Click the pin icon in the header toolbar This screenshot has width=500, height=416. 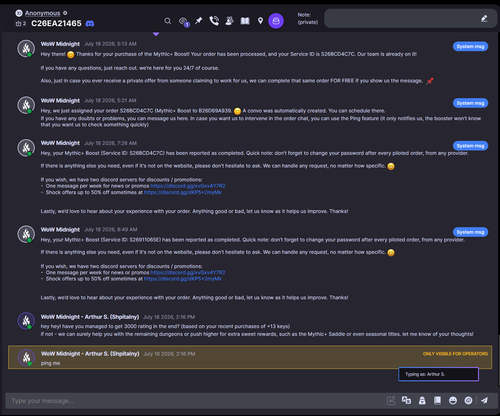199,21
